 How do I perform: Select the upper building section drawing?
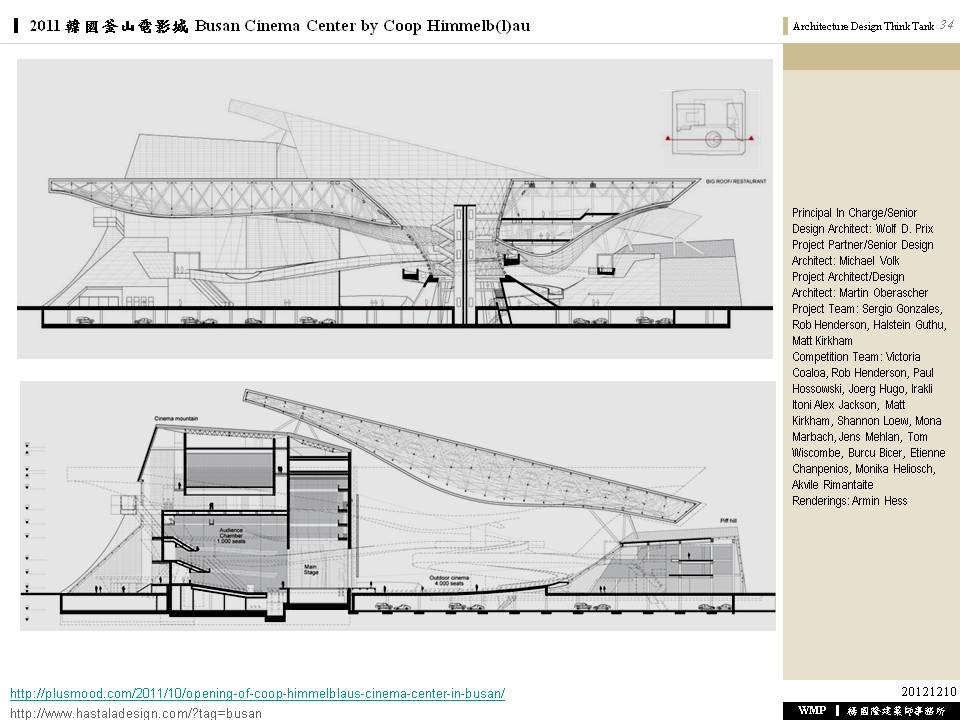[395, 208]
